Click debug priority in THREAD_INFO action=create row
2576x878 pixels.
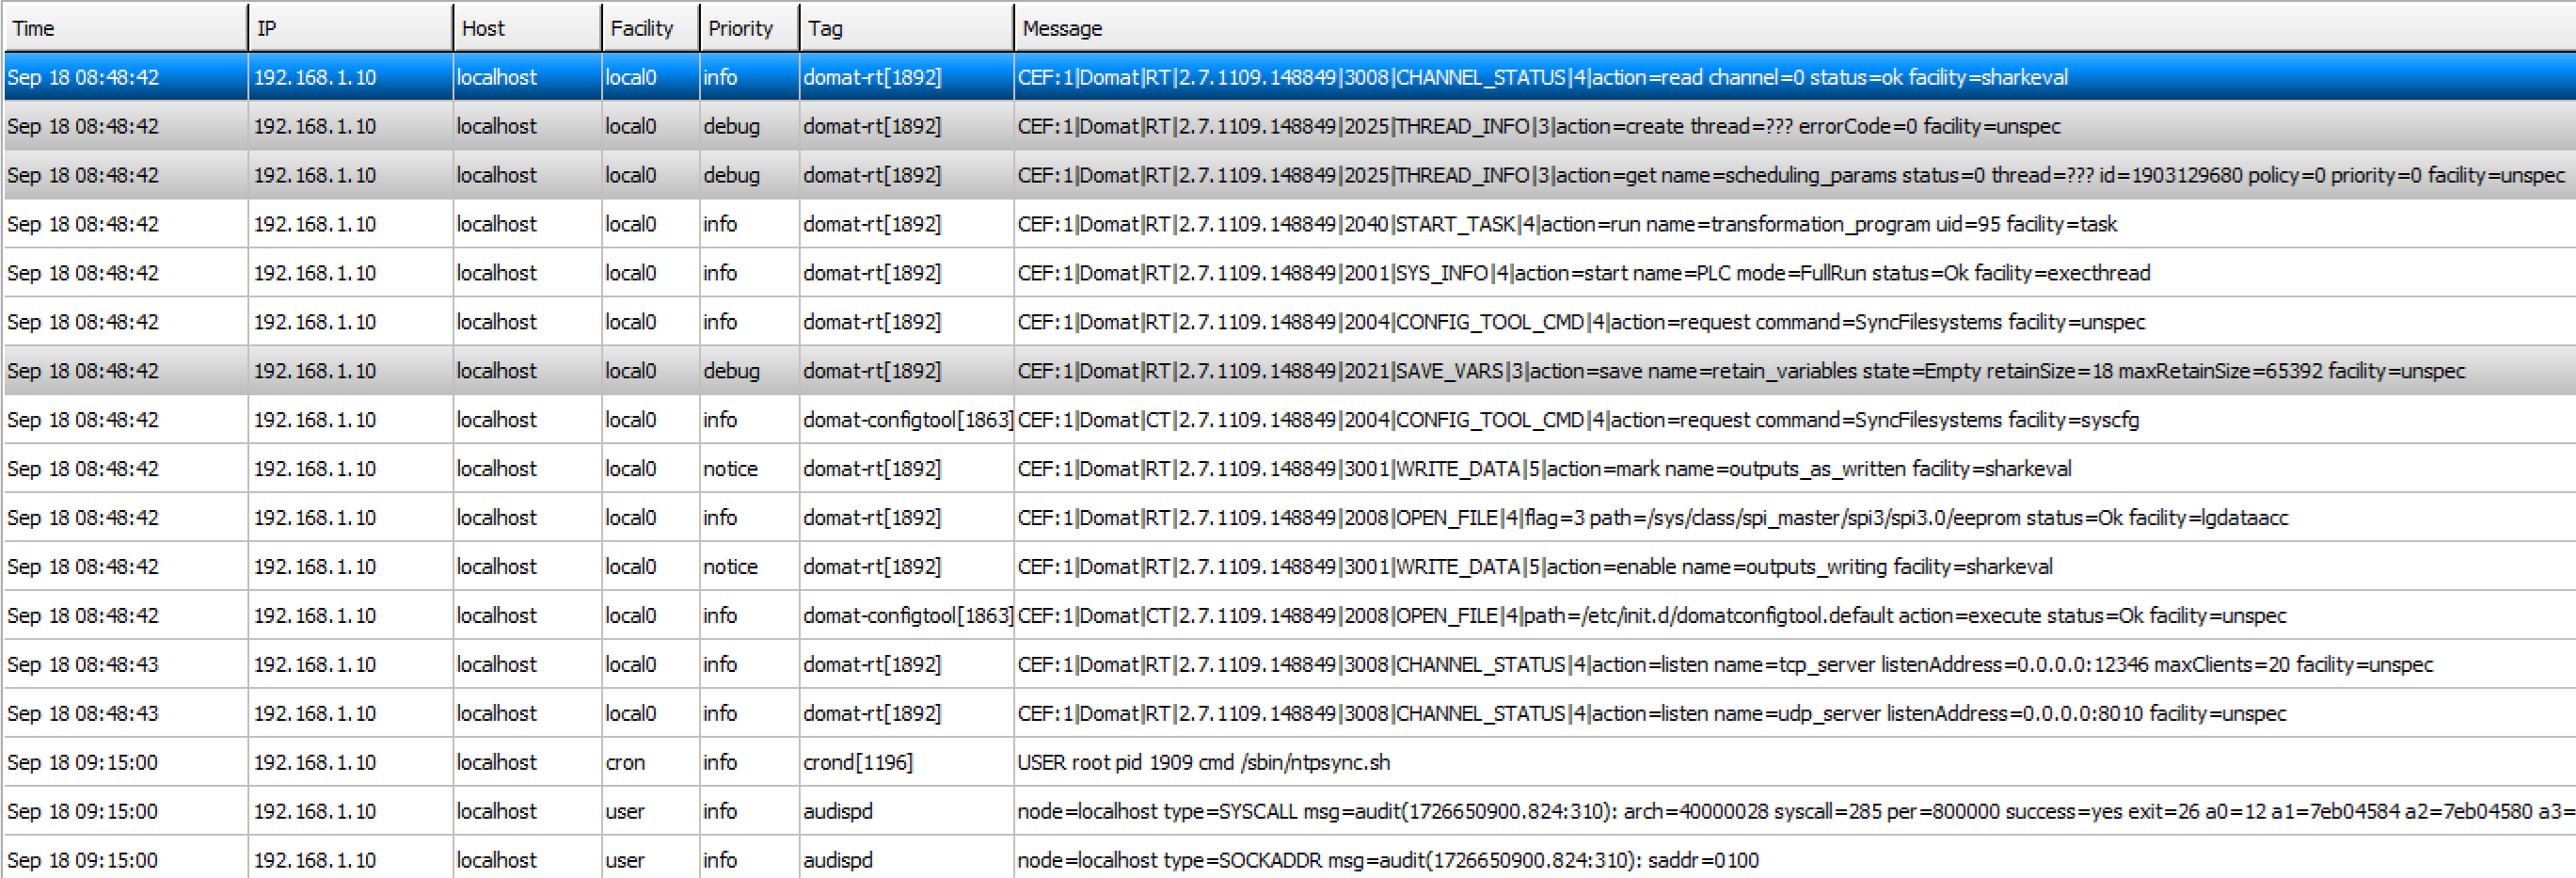[x=731, y=126]
